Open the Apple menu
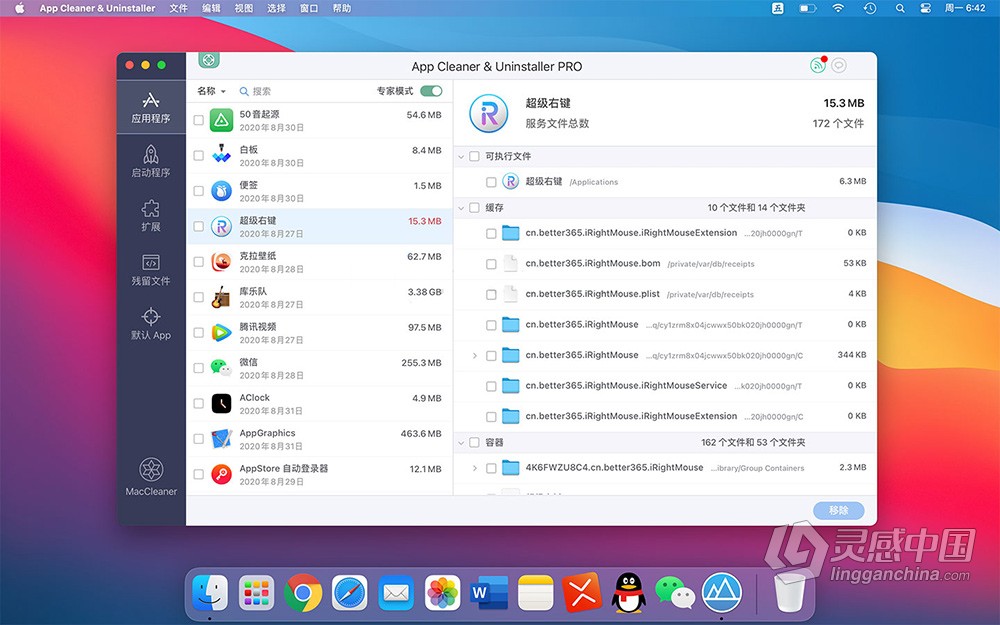The height and width of the screenshot is (625, 1000). [19, 8]
